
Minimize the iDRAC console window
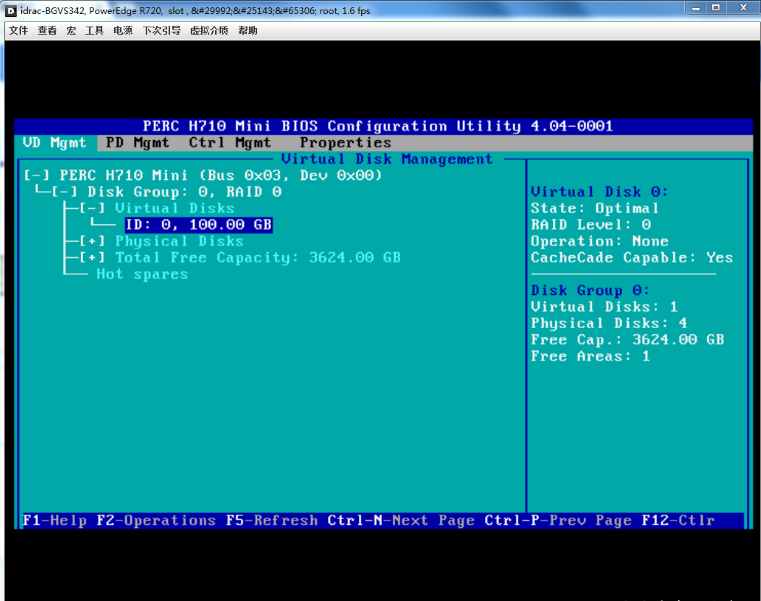695,8
